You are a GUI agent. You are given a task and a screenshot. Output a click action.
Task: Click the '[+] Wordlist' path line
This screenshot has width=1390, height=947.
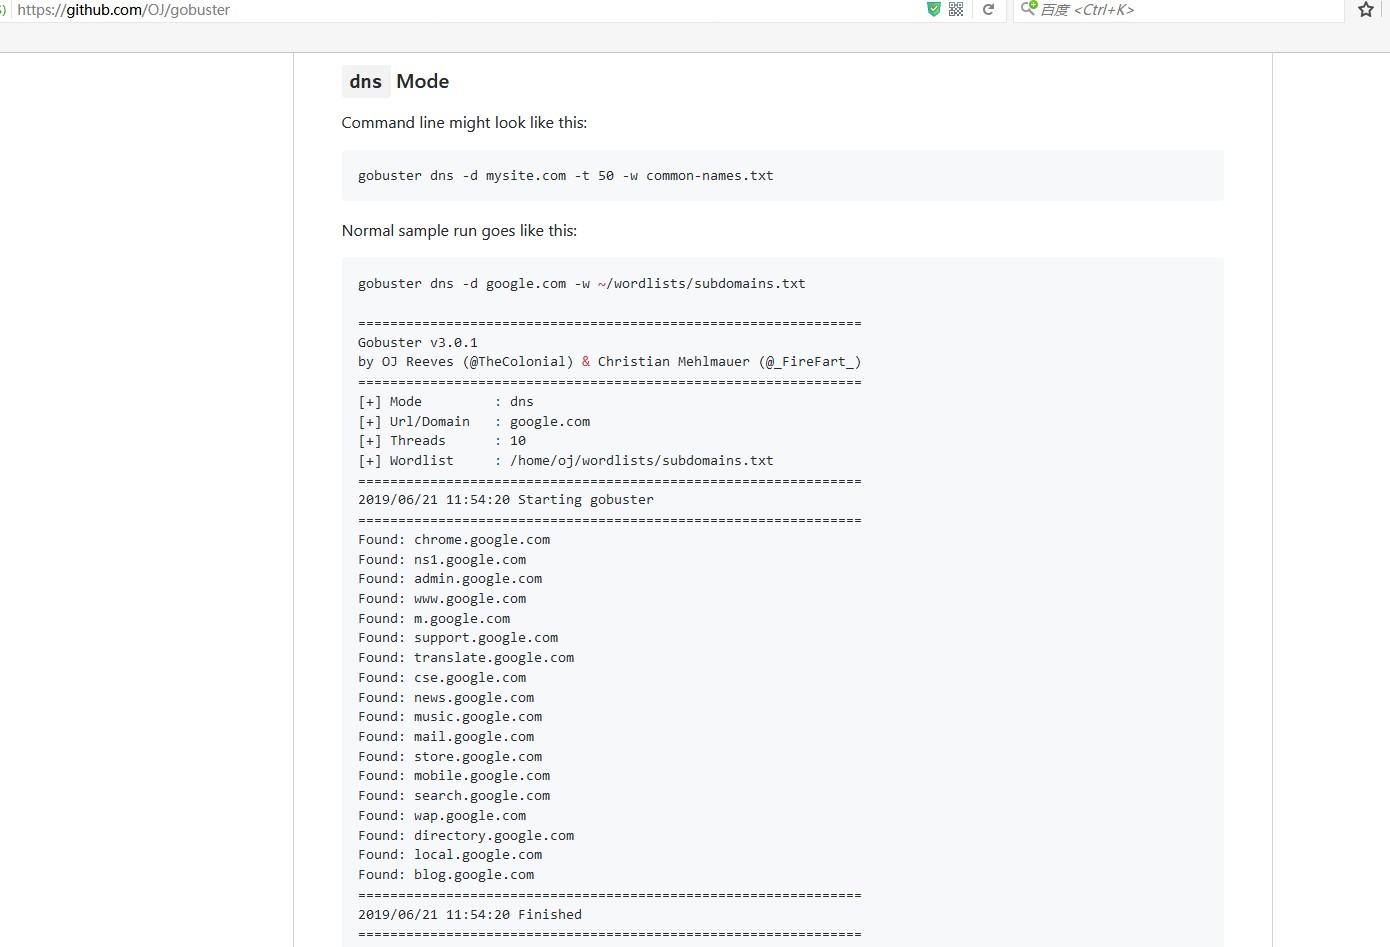(566, 460)
